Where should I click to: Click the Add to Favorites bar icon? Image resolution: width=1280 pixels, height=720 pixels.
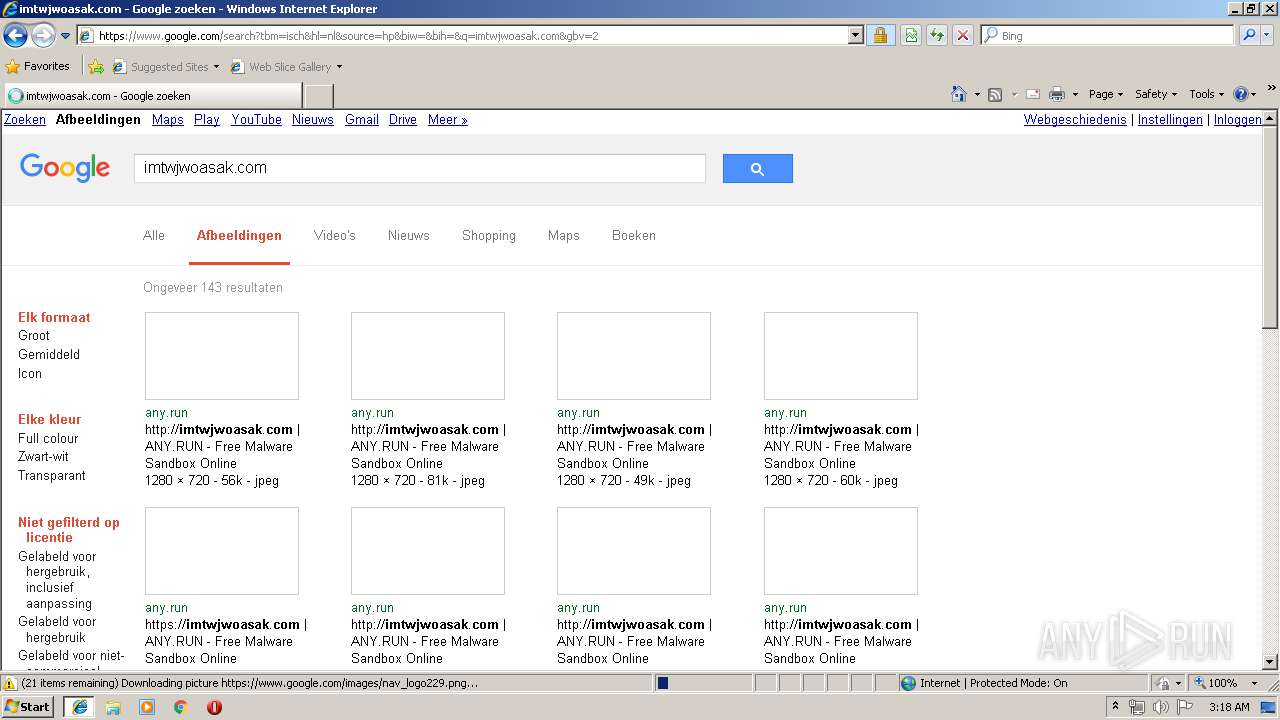point(96,67)
